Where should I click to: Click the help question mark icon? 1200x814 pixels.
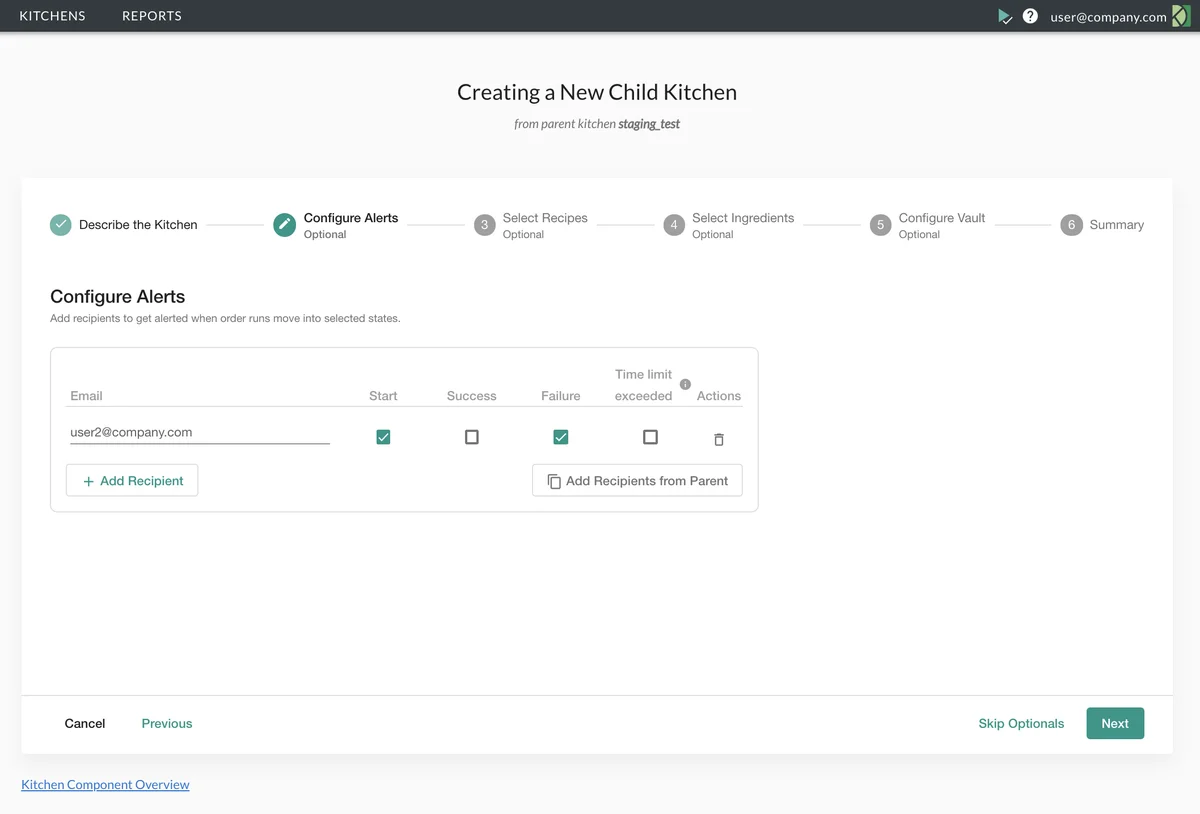point(1030,16)
